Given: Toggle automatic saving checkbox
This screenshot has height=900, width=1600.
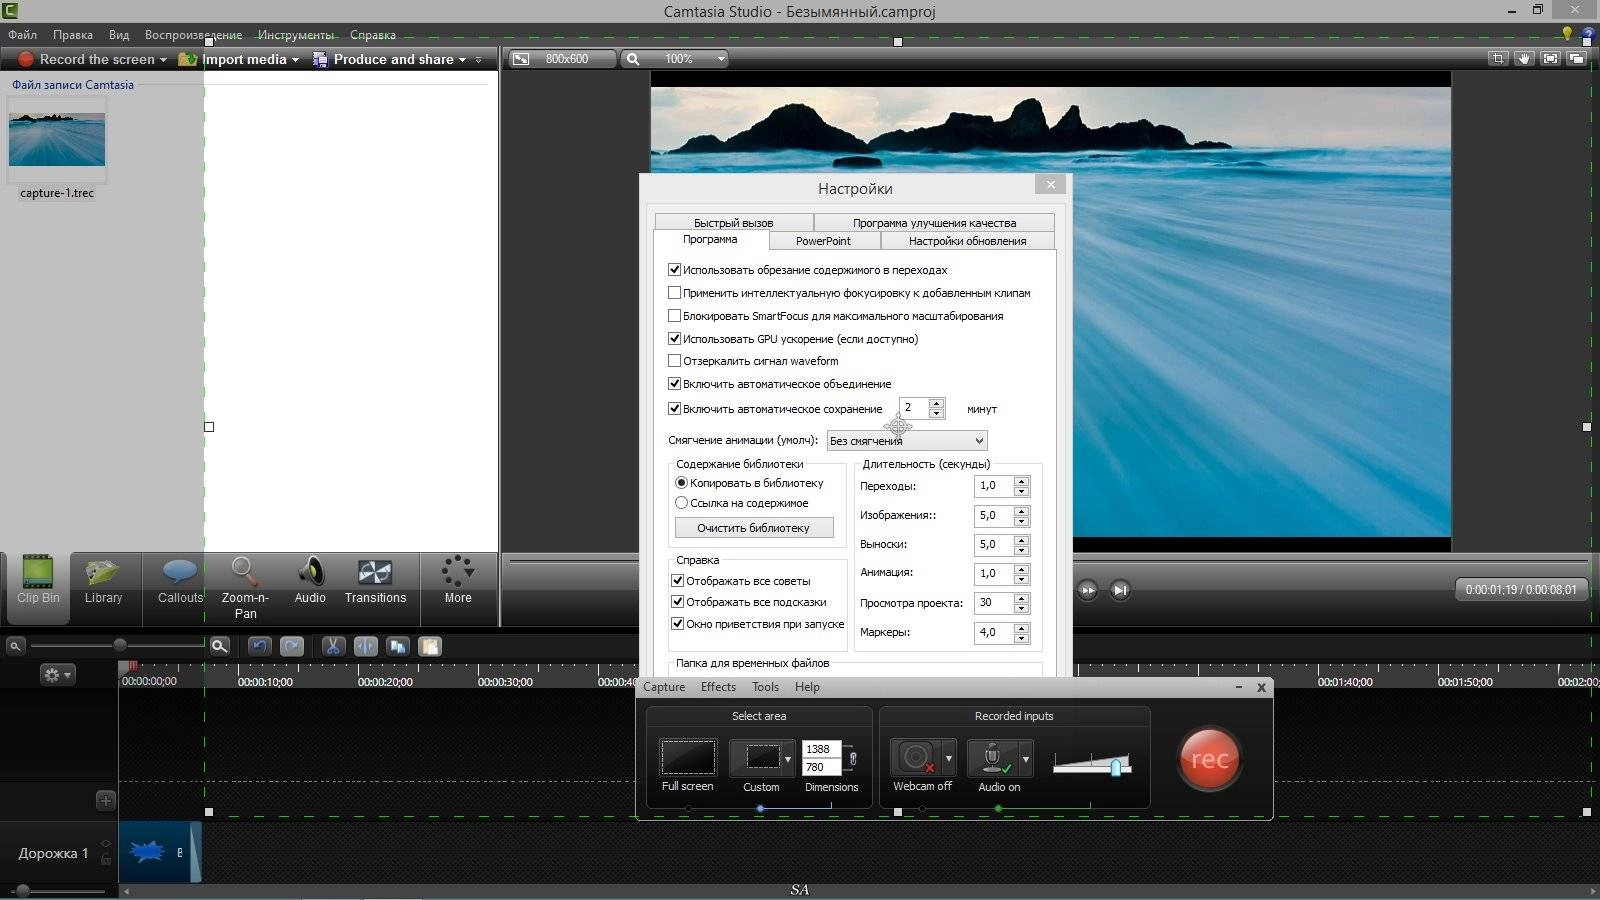Looking at the screenshot, I should point(674,409).
